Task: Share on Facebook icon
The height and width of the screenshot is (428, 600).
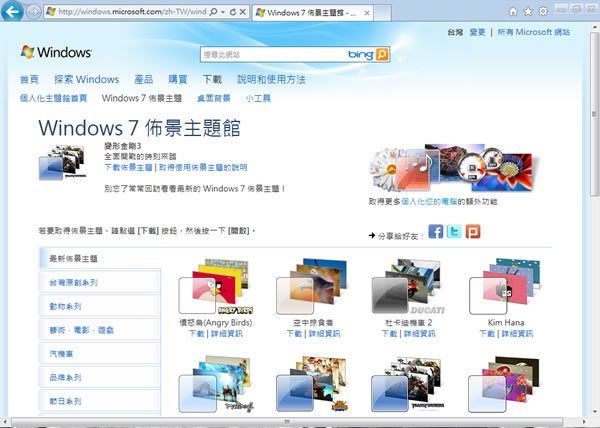Action: 436,231
